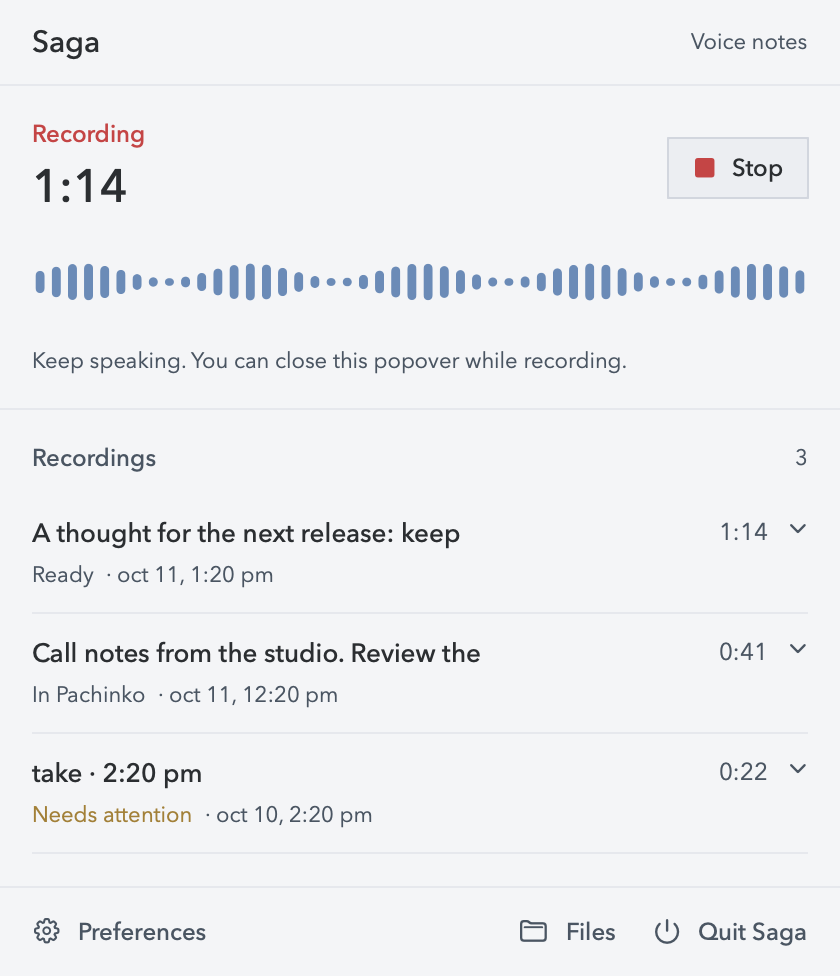Click the red stop square icon
840x976 pixels.
704,168
